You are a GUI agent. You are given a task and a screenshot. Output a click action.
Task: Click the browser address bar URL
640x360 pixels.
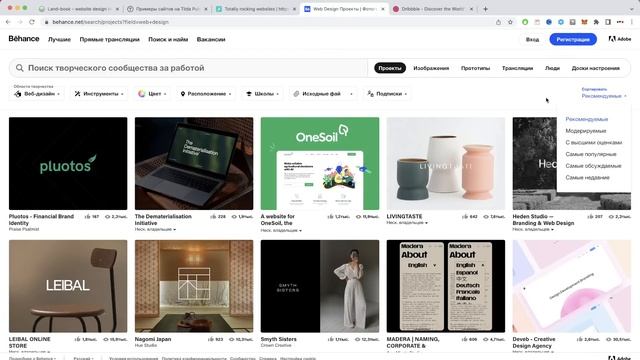pyautogui.click(x=110, y=22)
